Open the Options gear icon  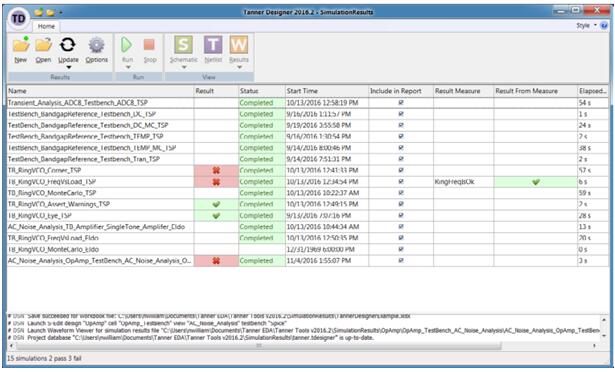tap(96, 45)
